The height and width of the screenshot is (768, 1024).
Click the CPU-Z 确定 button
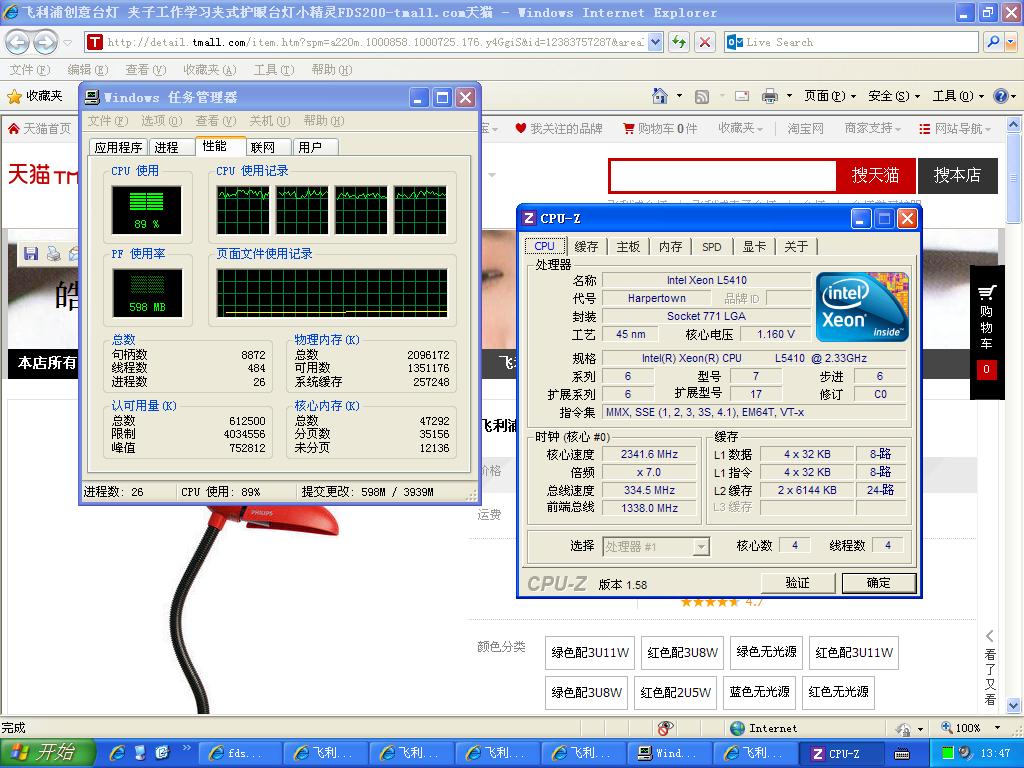click(878, 583)
